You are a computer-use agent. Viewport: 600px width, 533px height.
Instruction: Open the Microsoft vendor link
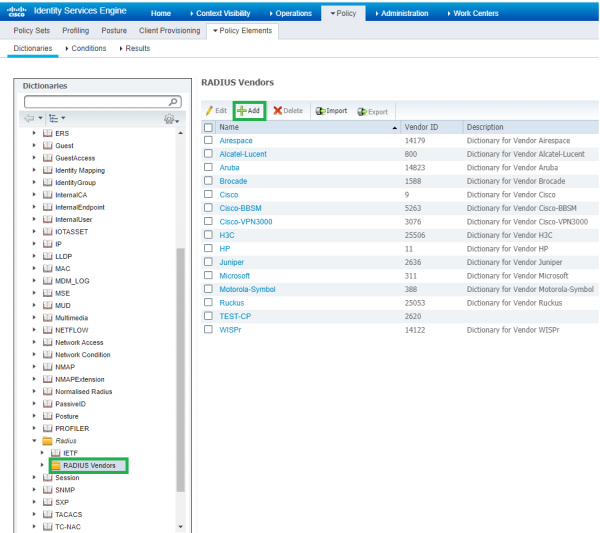235,275
